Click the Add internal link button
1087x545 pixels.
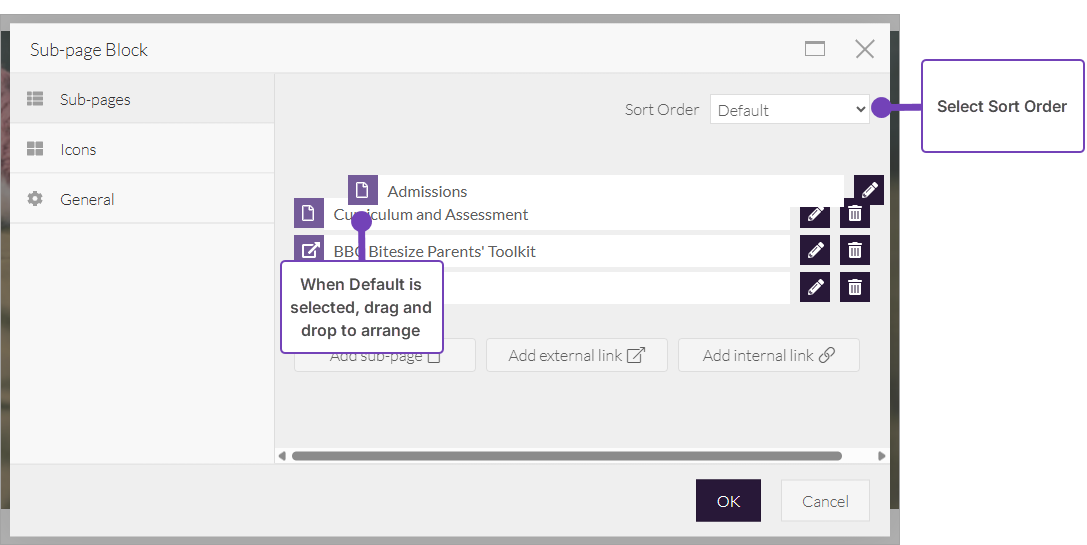[768, 355]
